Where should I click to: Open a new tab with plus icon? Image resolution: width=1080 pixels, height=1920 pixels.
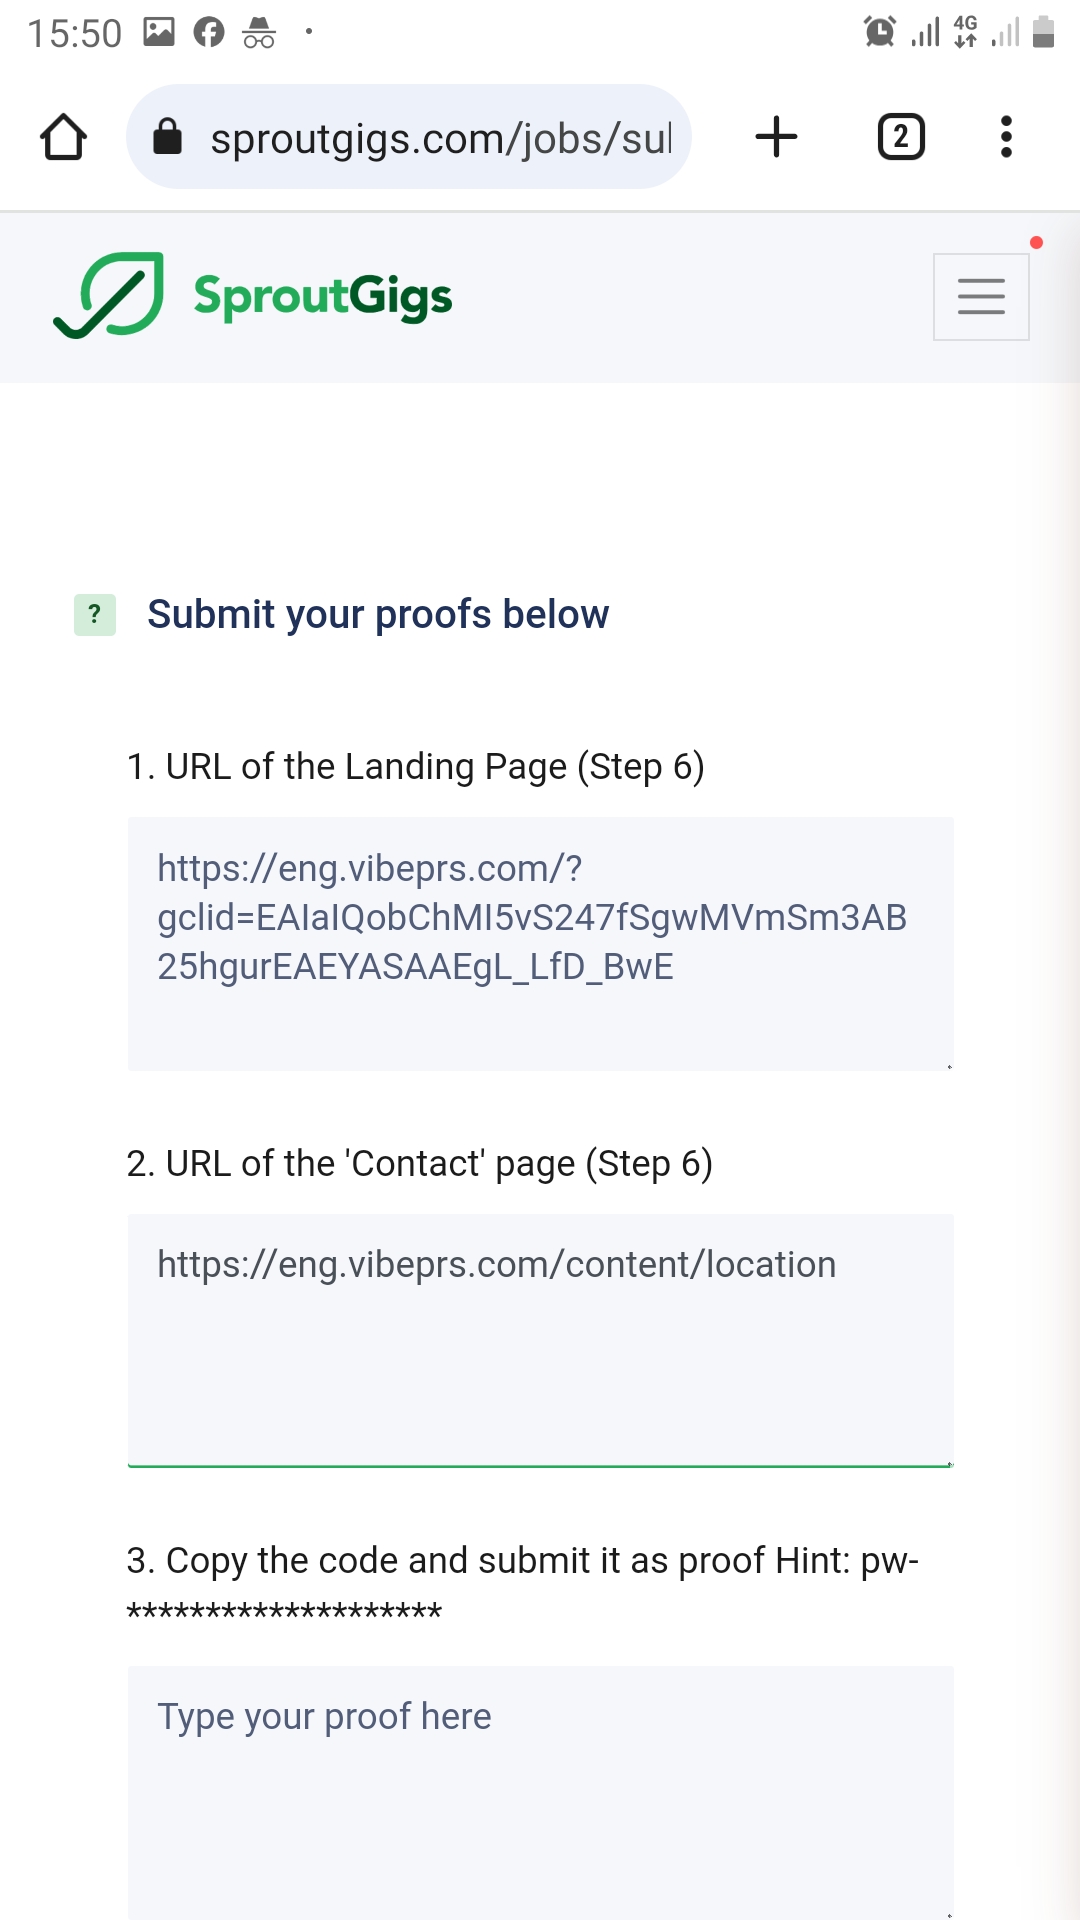(776, 137)
